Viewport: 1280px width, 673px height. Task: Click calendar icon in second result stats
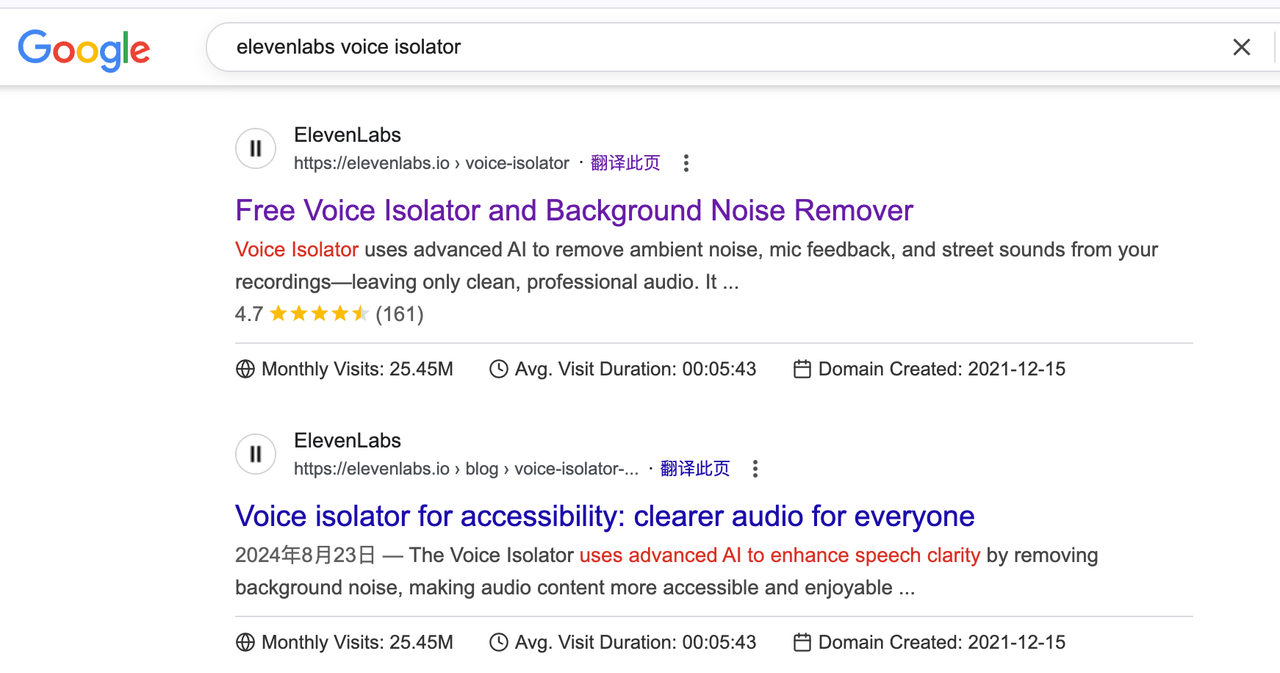(x=802, y=642)
